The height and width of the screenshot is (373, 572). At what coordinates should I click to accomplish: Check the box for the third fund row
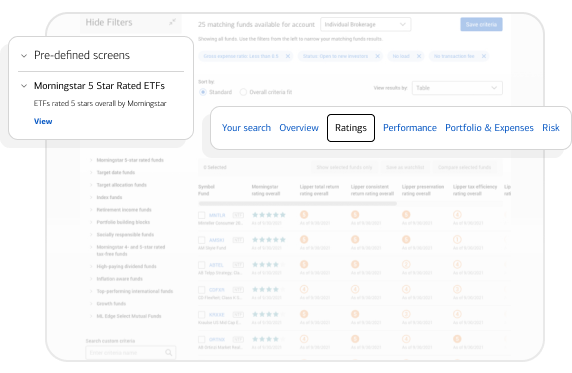201,265
